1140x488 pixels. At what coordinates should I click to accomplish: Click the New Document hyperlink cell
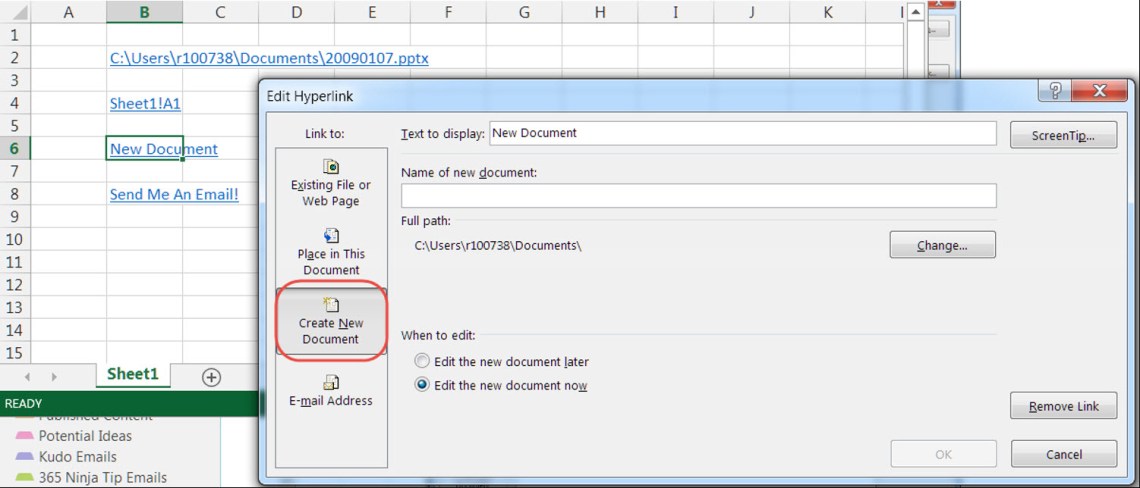144,148
